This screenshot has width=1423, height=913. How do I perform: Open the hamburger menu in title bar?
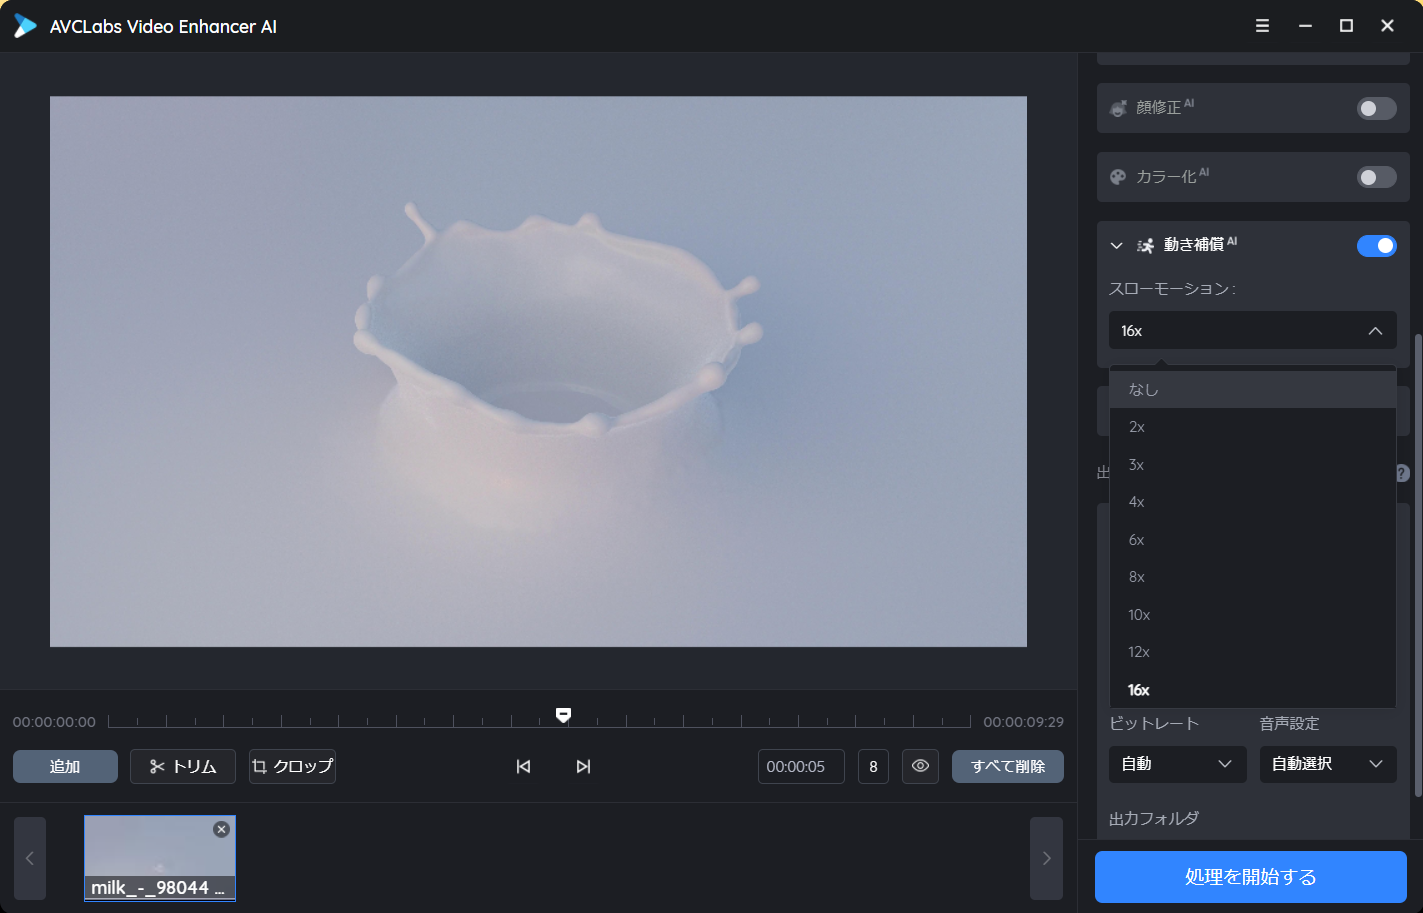(x=1262, y=26)
